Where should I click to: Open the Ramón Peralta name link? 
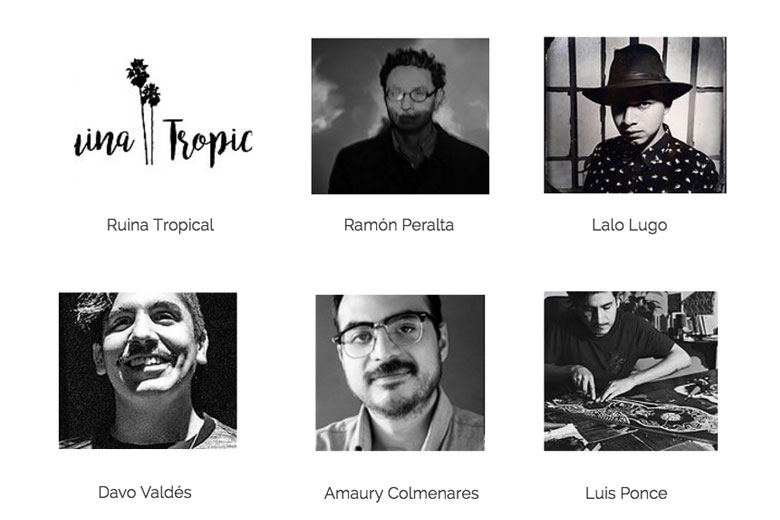coord(399,225)
